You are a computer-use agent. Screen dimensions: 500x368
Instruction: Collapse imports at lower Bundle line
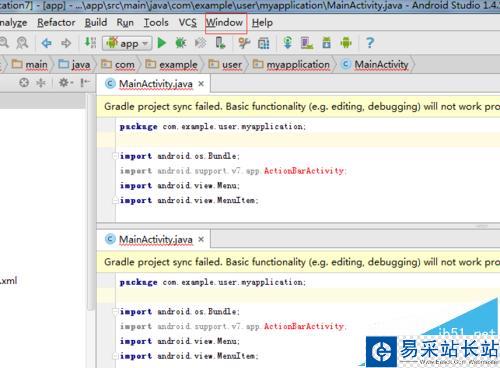click(115, 311)
